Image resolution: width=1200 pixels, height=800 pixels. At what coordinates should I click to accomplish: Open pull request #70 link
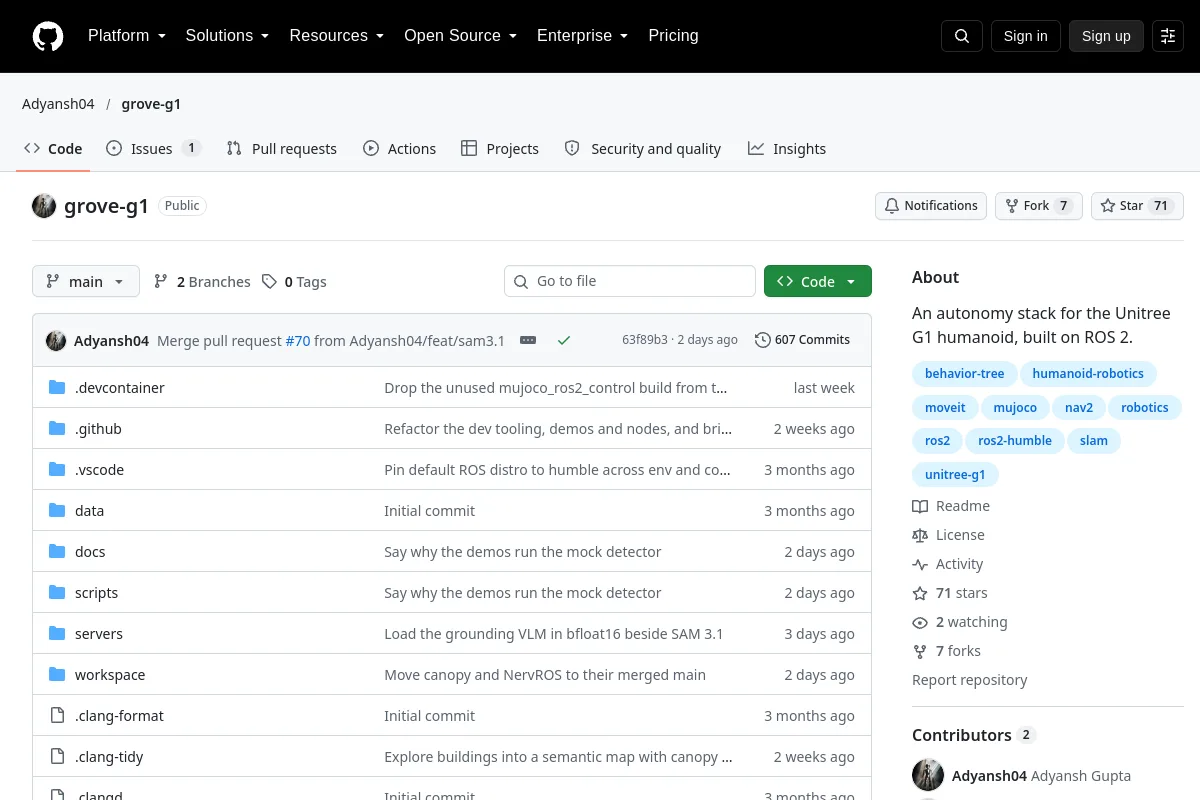298,340
